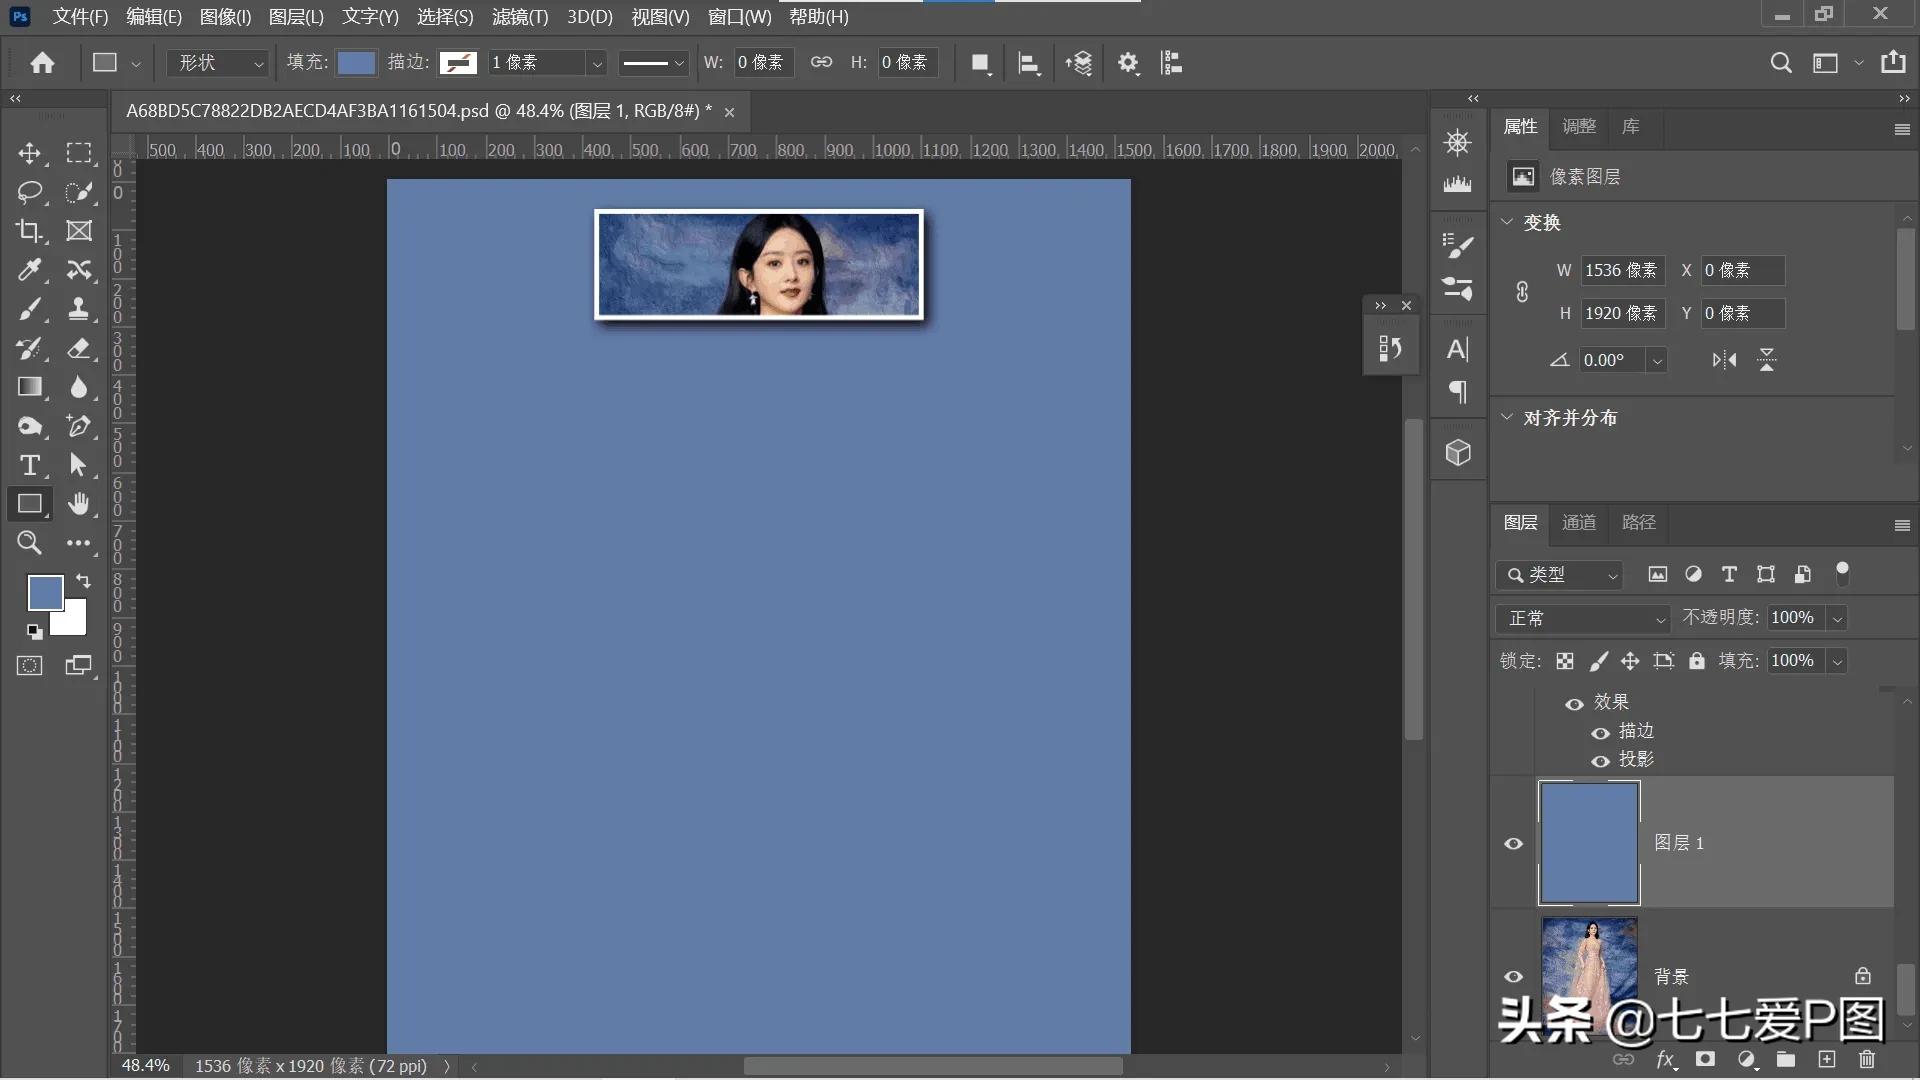This screenshot has width=1920, height=1080.
Task: Click the 调整 panel tab
Action: click(x=1579, y=126)
